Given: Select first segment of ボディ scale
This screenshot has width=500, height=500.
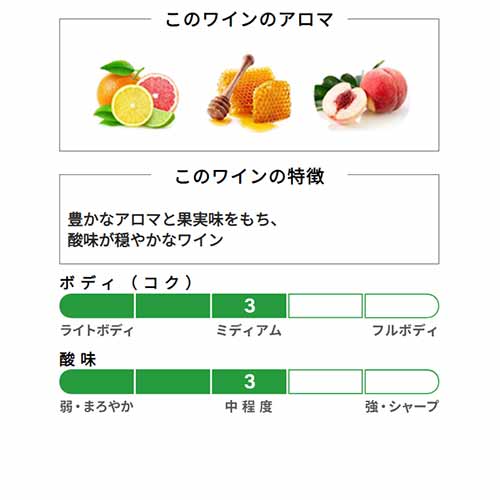Looking at the screenshot, I should coord(97,306).
